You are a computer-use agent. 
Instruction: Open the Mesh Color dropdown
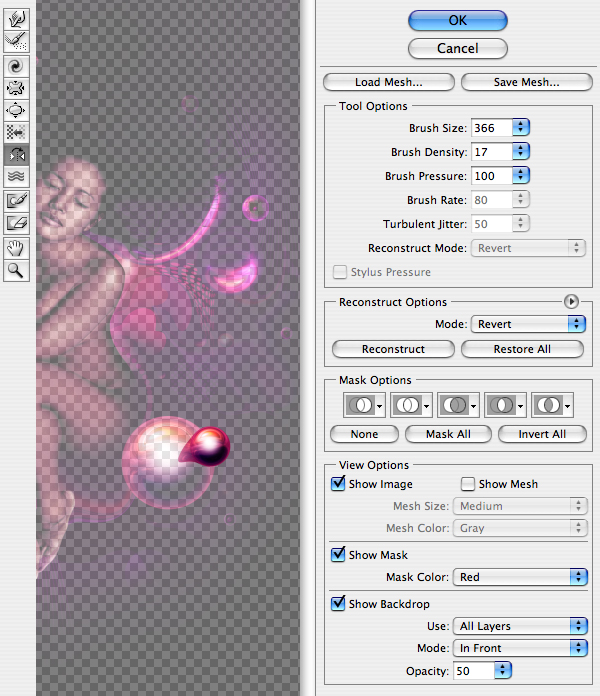click(x=520, y=528)
